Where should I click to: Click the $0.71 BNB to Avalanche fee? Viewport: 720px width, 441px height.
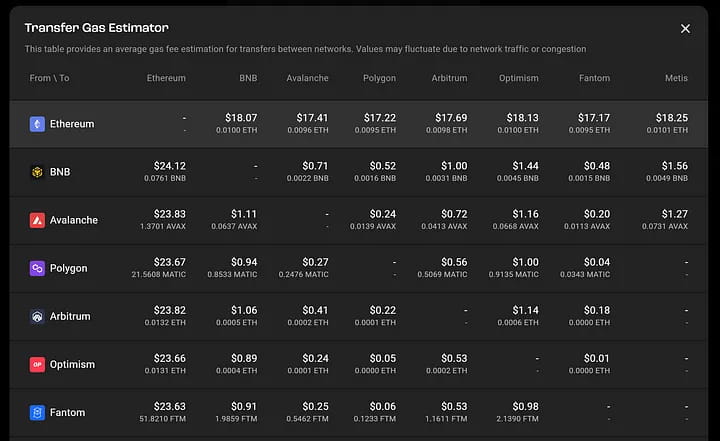(x=315, y=166)
